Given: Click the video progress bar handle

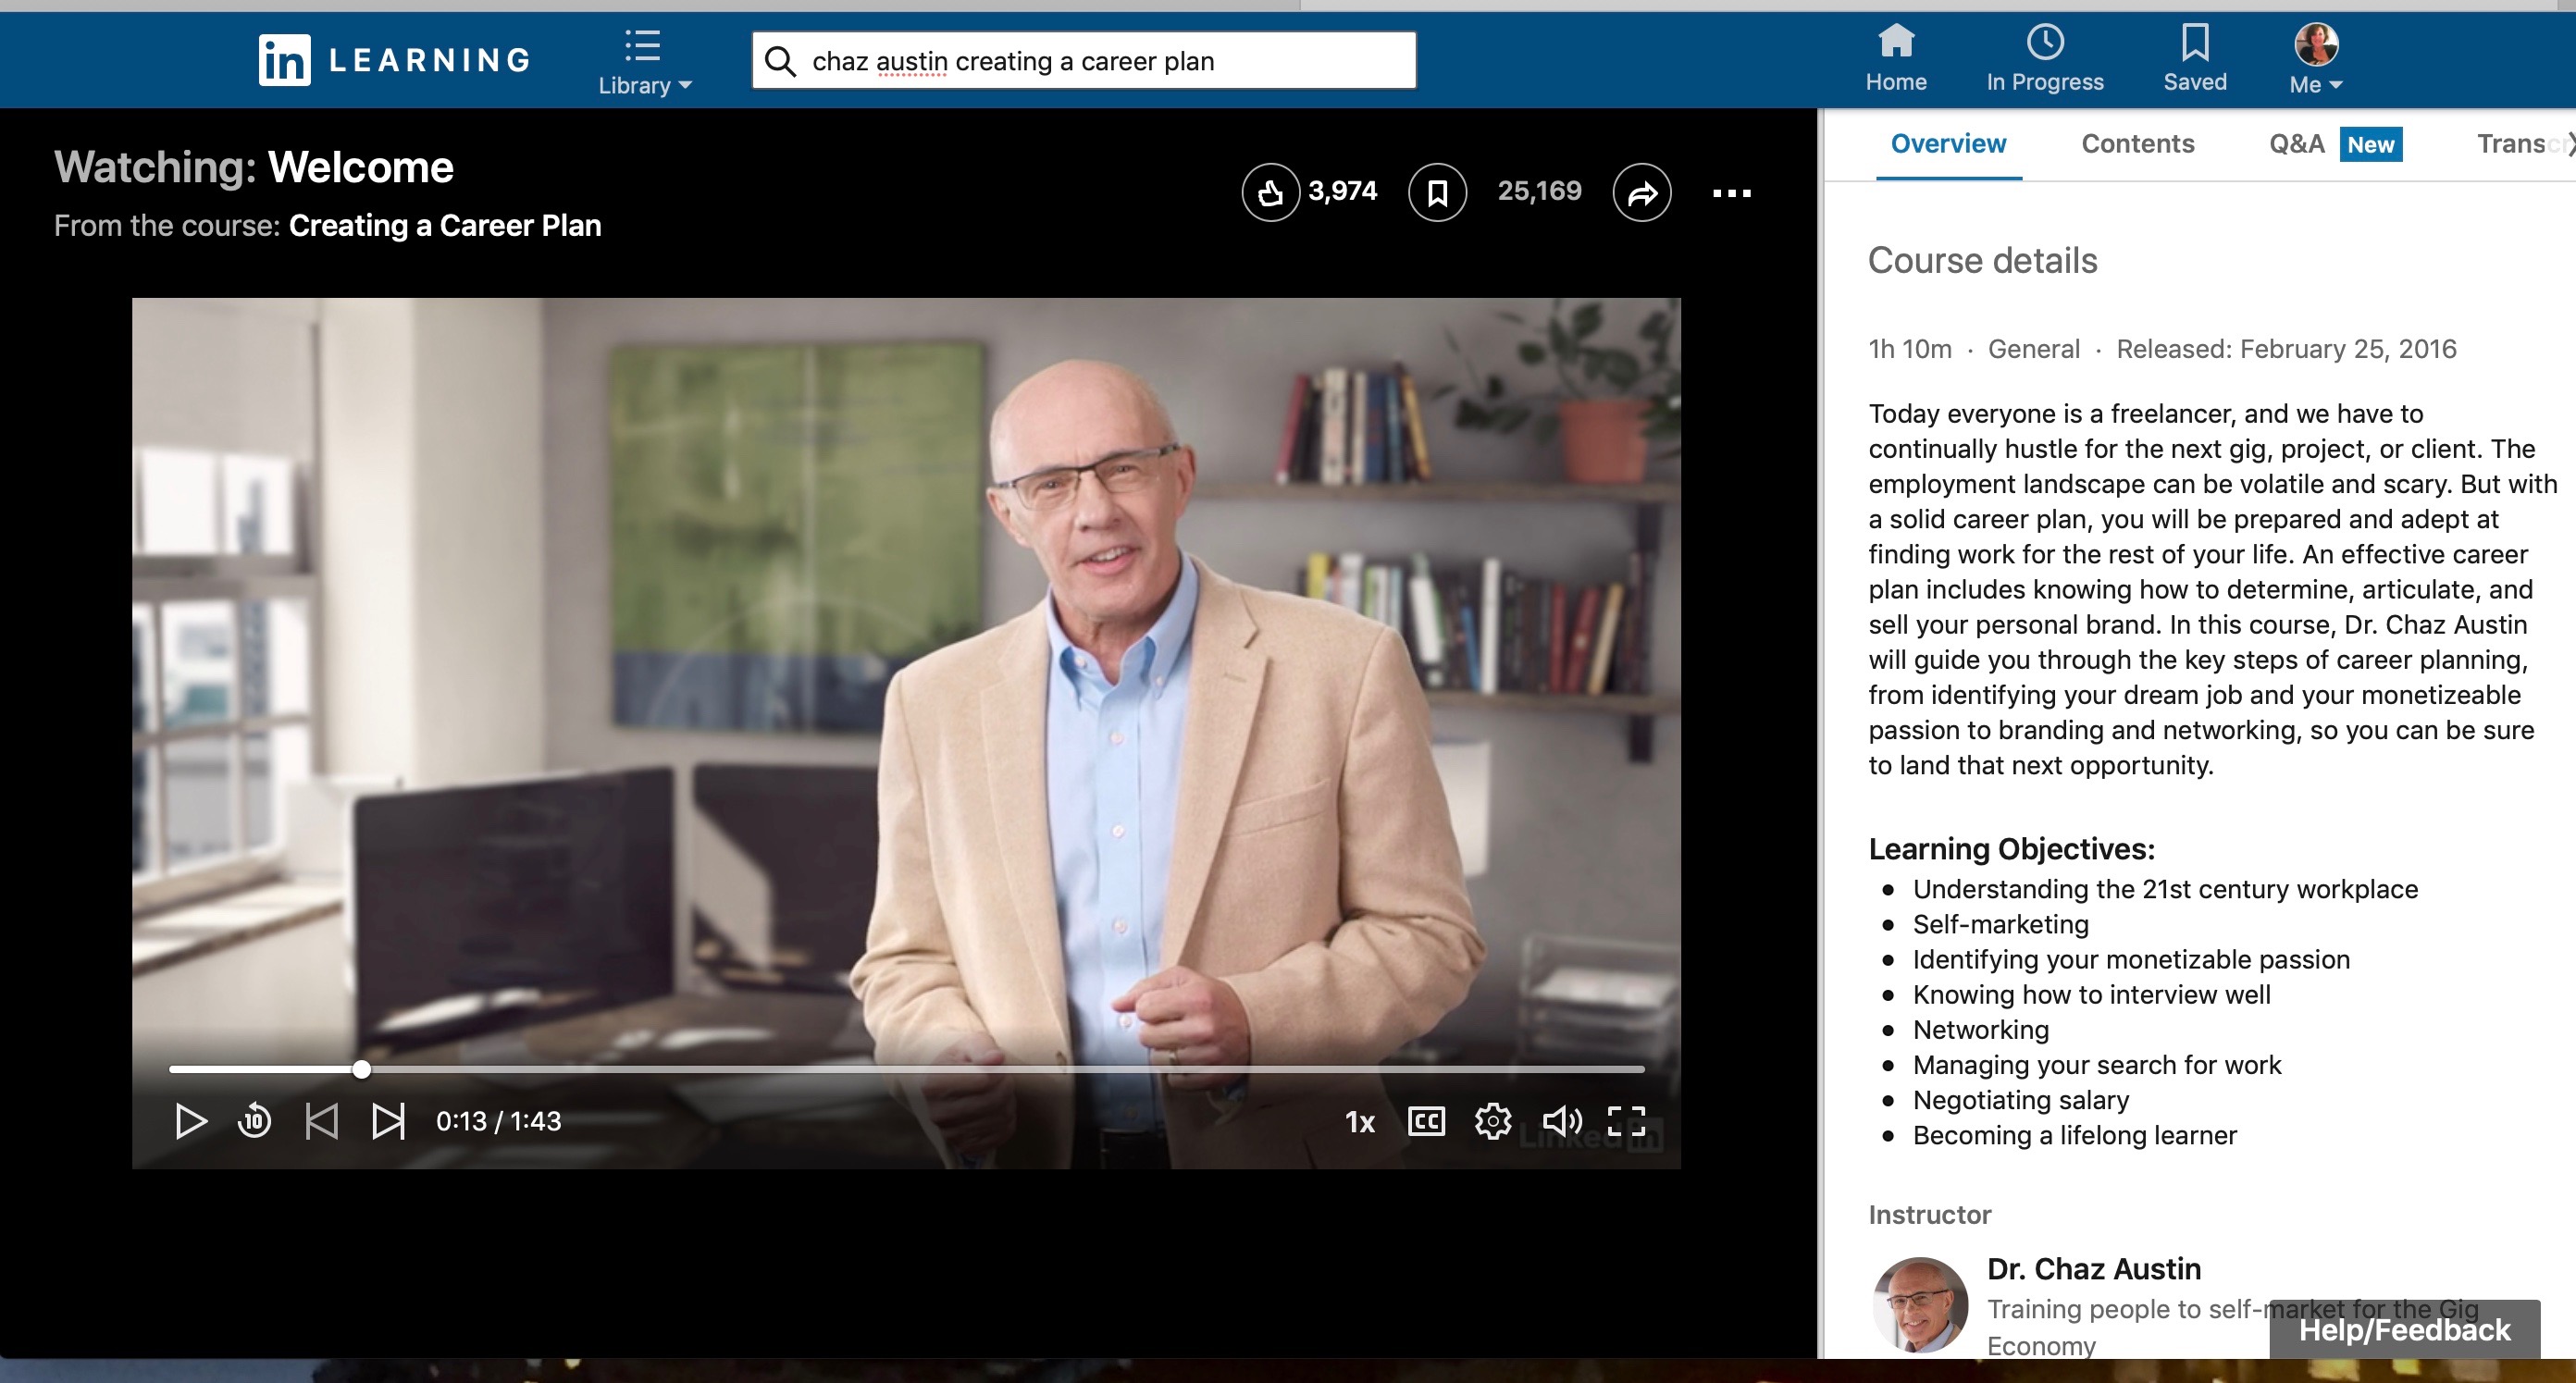Looking at the screenshot, I should [x=361, y=1069].
